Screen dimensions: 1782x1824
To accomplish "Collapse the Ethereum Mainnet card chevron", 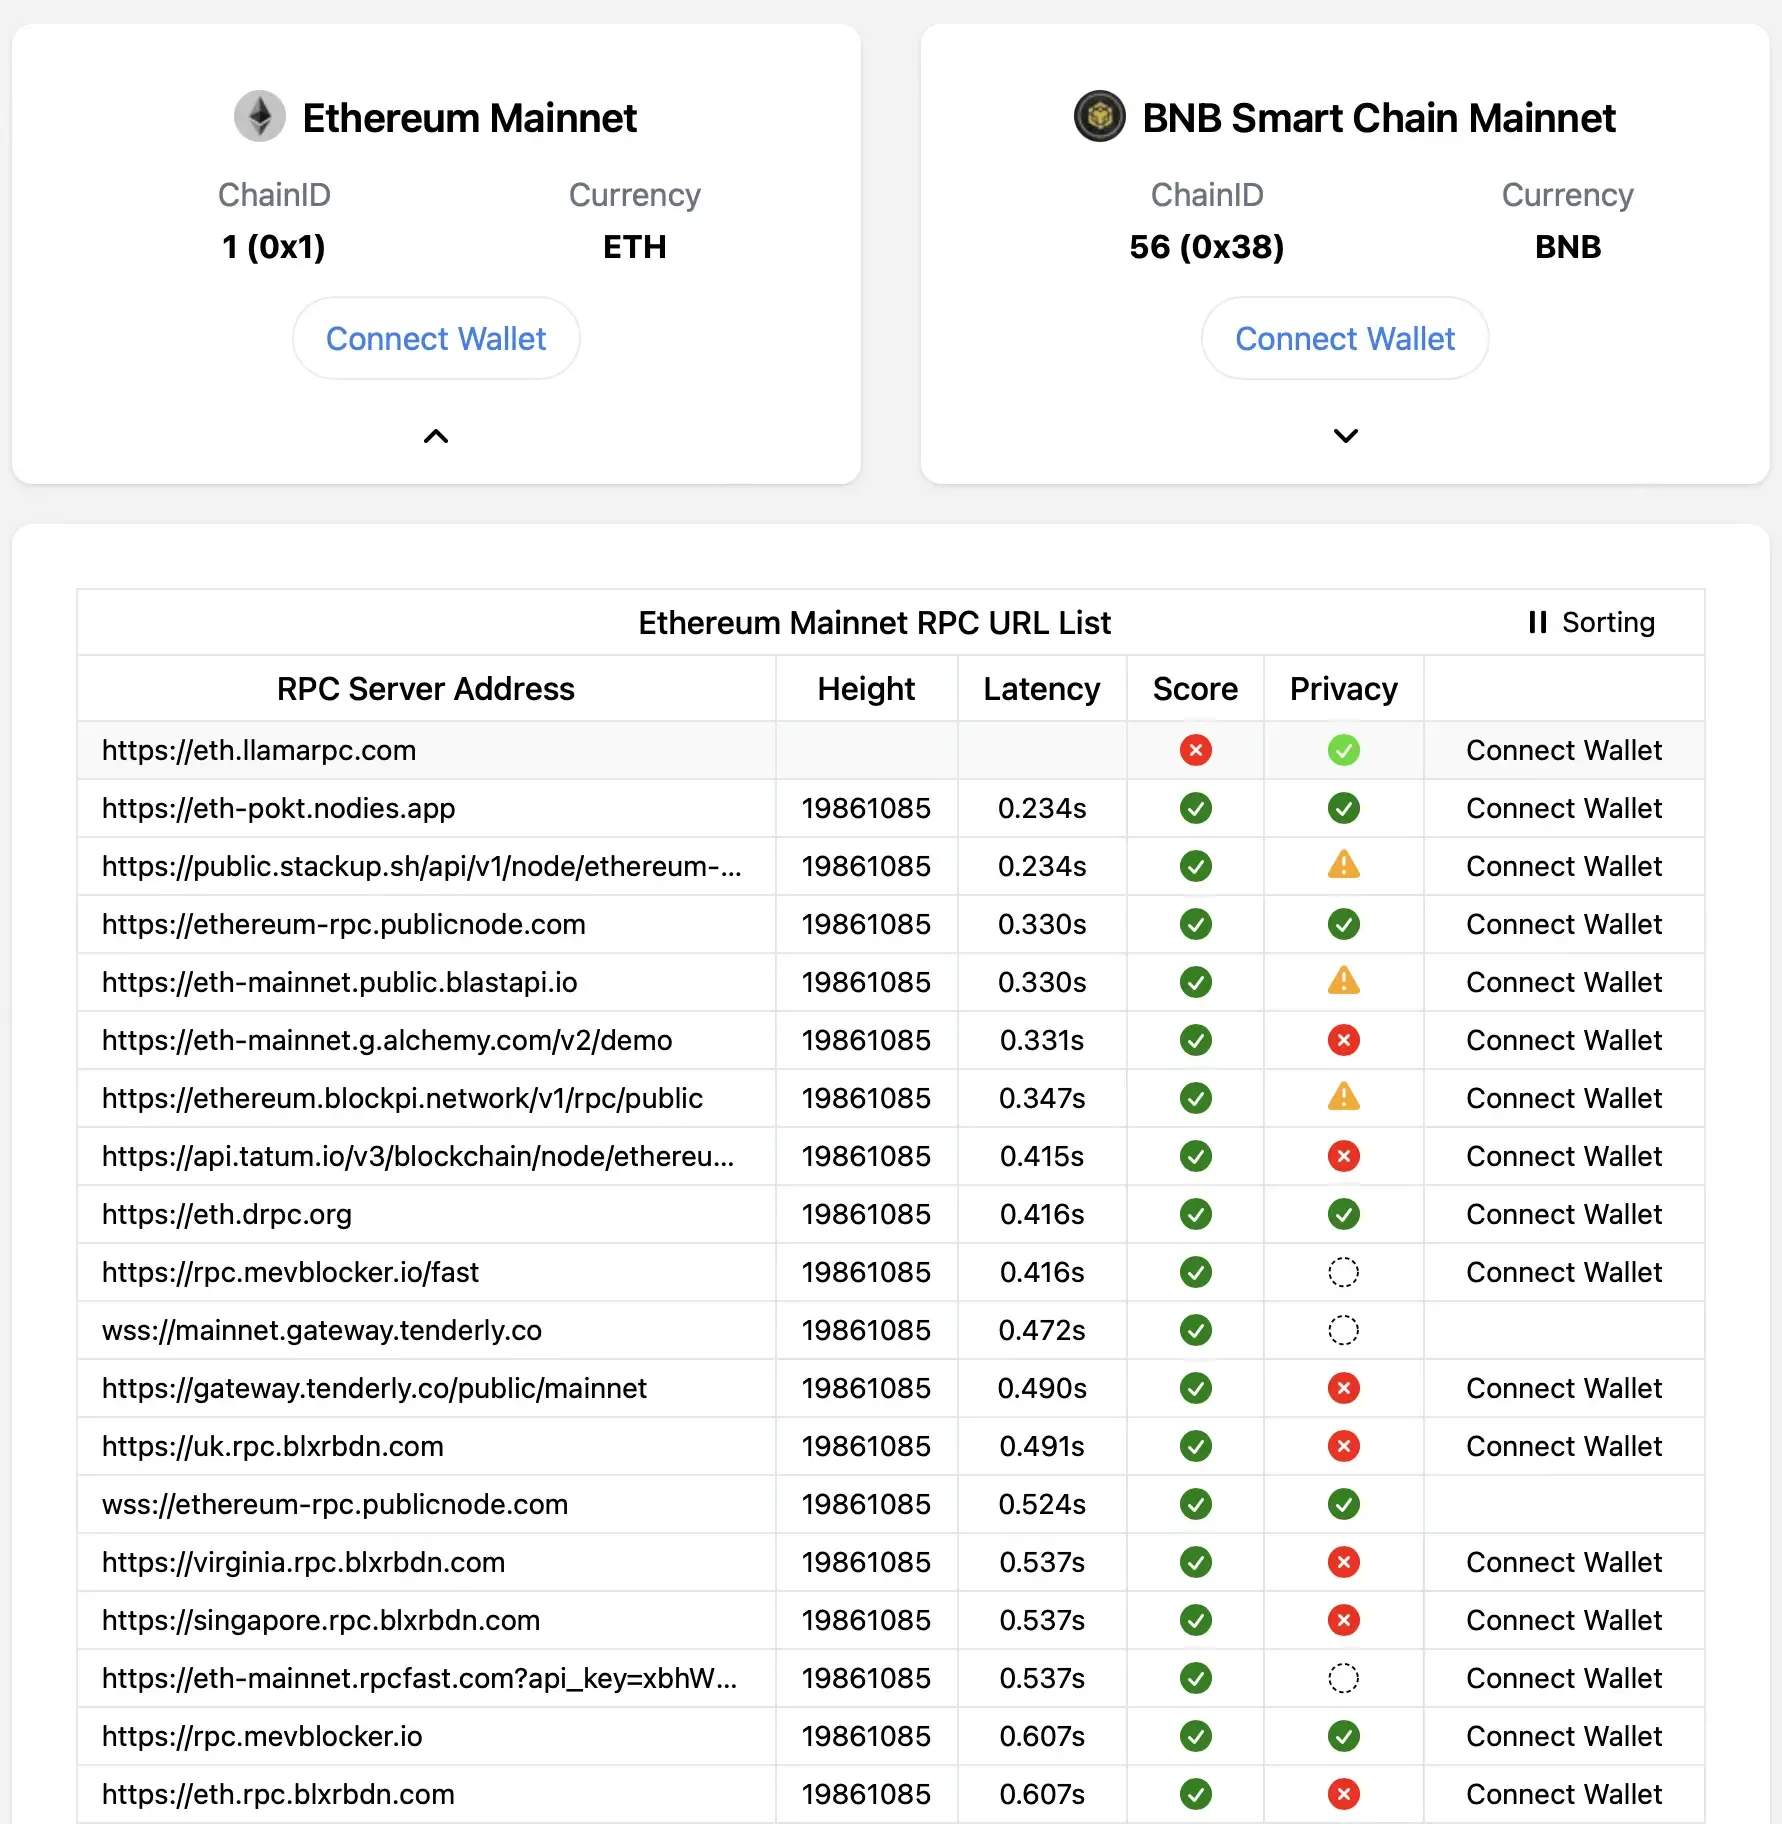I will (x=436, y=436).
